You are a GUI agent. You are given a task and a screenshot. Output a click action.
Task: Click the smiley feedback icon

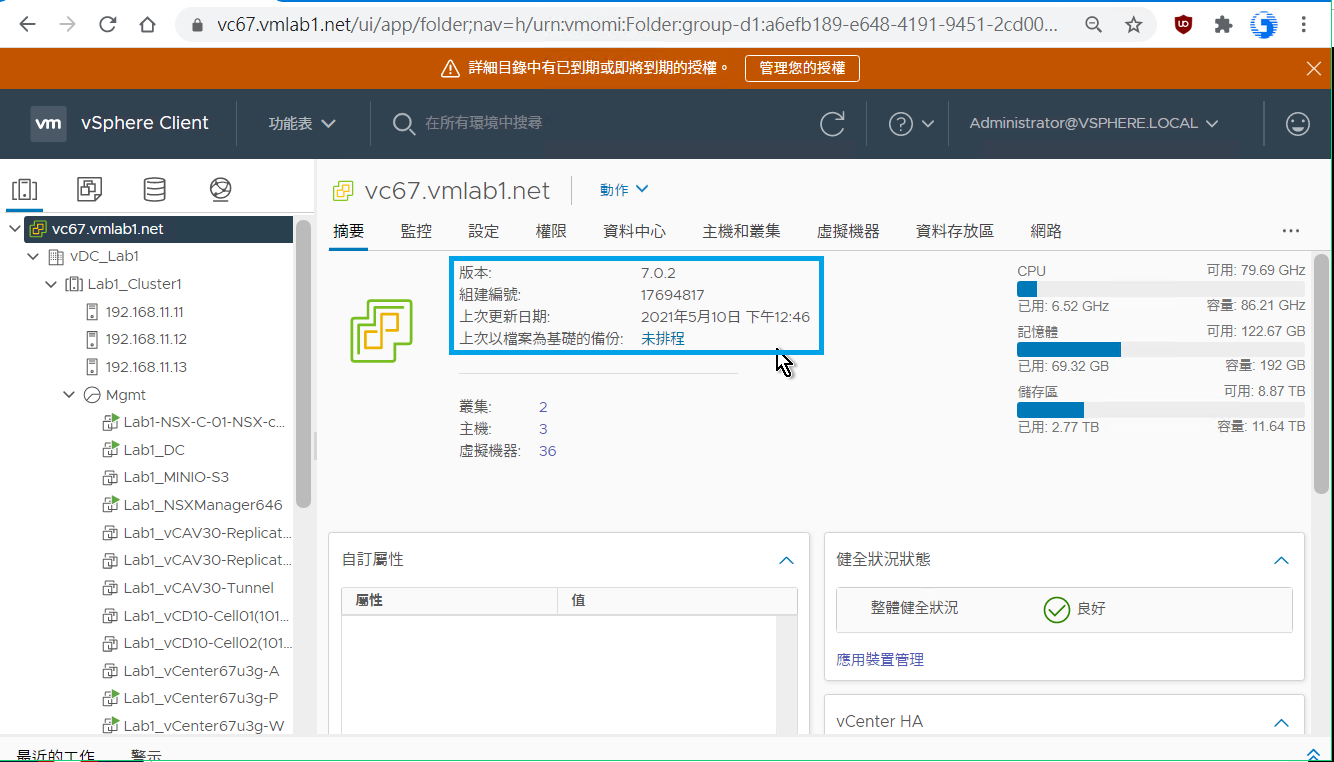(1298, 124)
